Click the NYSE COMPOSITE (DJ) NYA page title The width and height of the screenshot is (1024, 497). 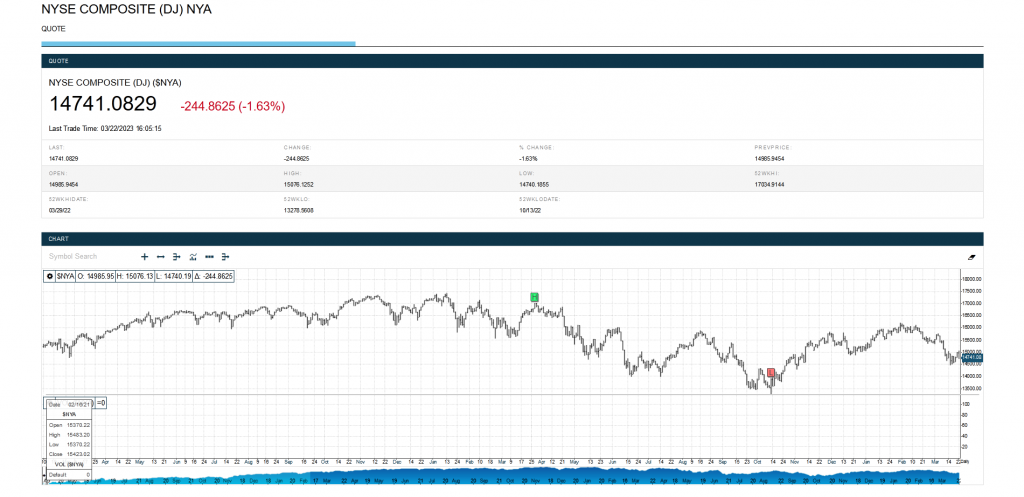(x=126, y=9)
